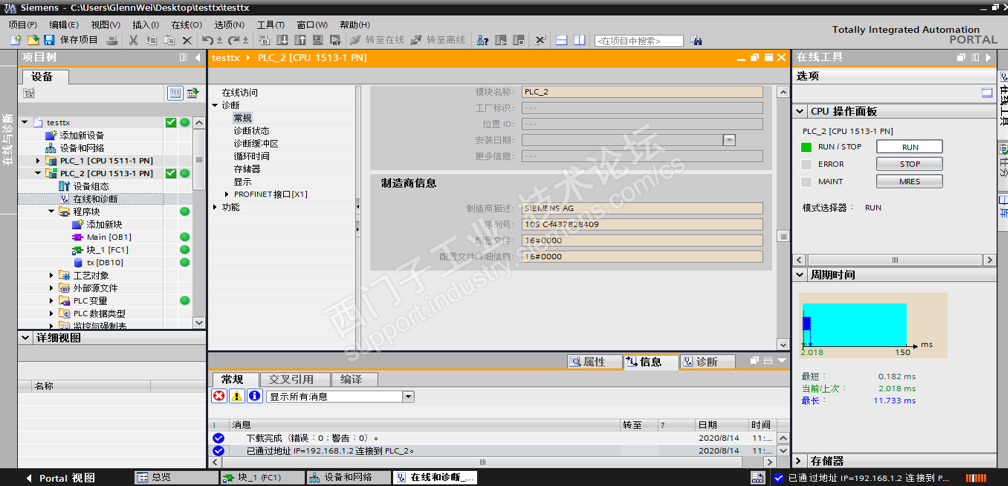Open the 选项(N) menu
The height and width of the screenshot is (486, 1008).
(229, 25)
